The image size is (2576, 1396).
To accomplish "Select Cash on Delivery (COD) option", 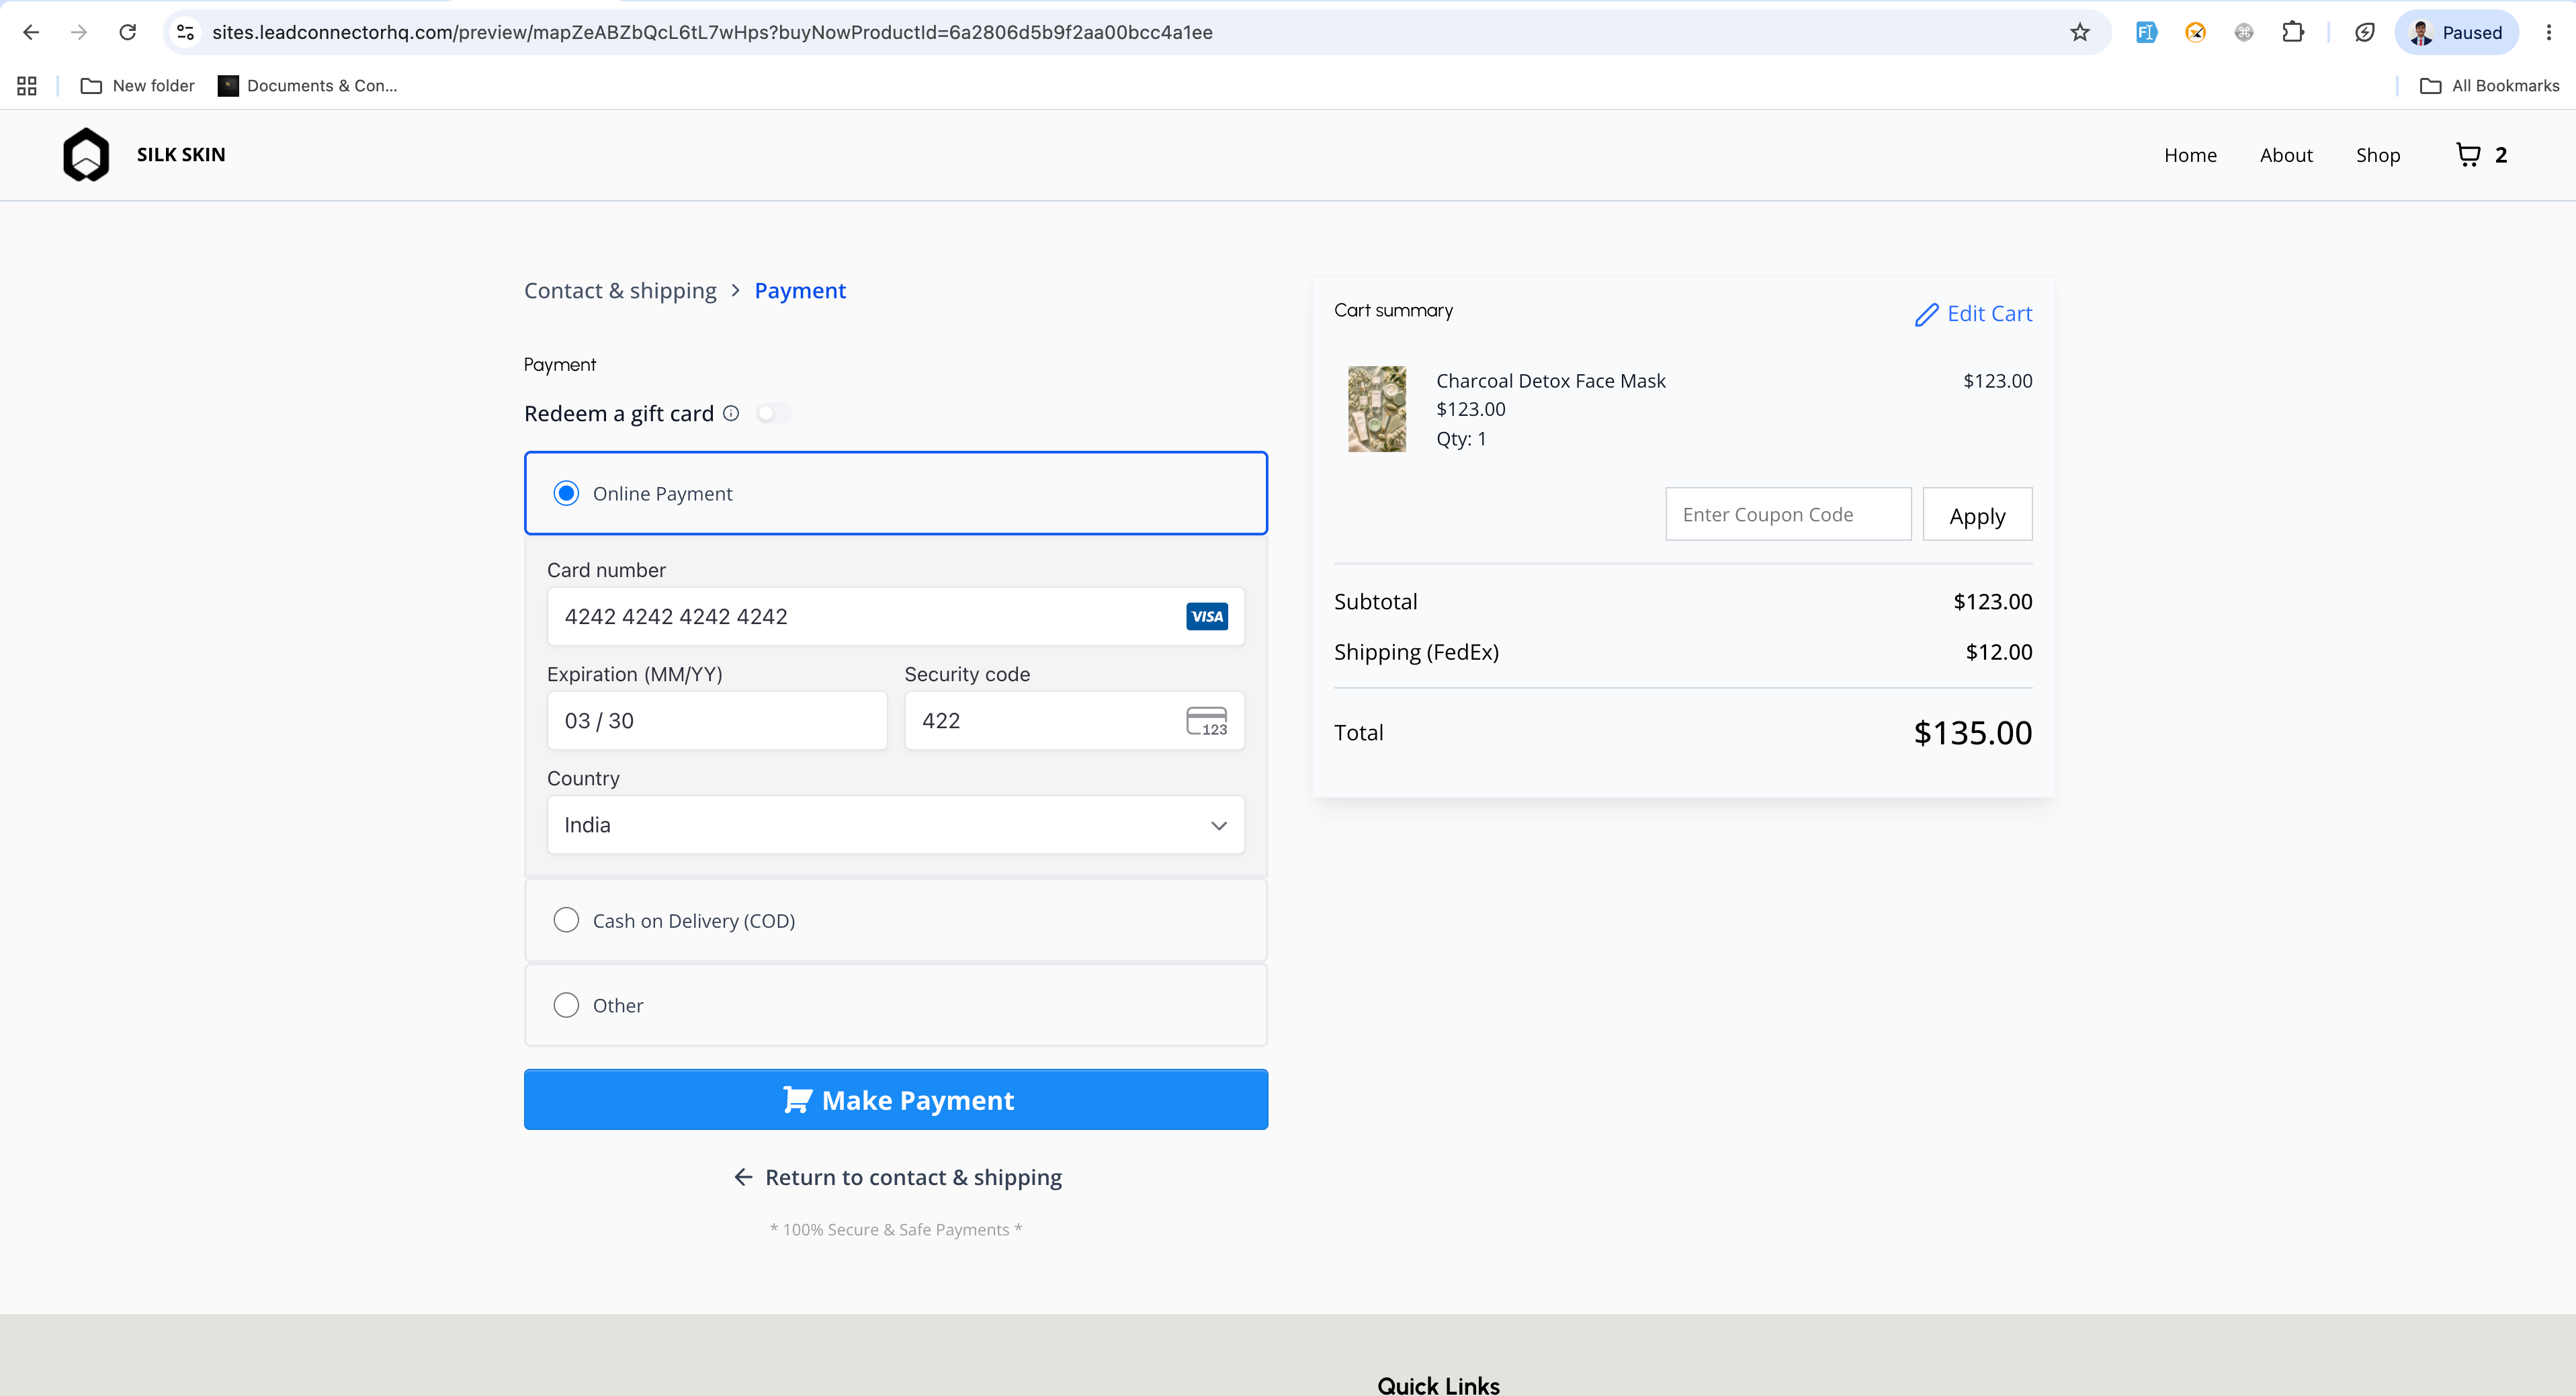I will (x=895, y=920).
